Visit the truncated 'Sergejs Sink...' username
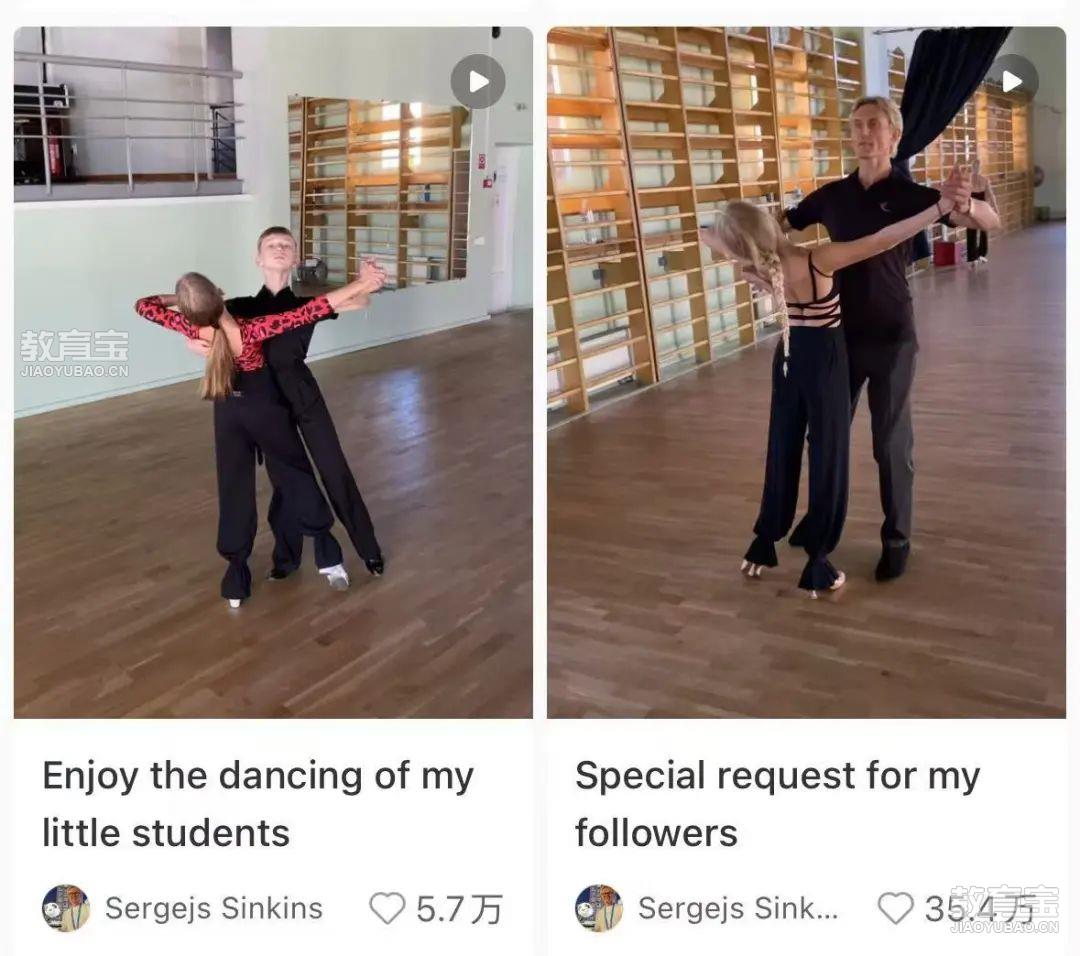This screenshot has width=1080, height=956. [738, 908]
